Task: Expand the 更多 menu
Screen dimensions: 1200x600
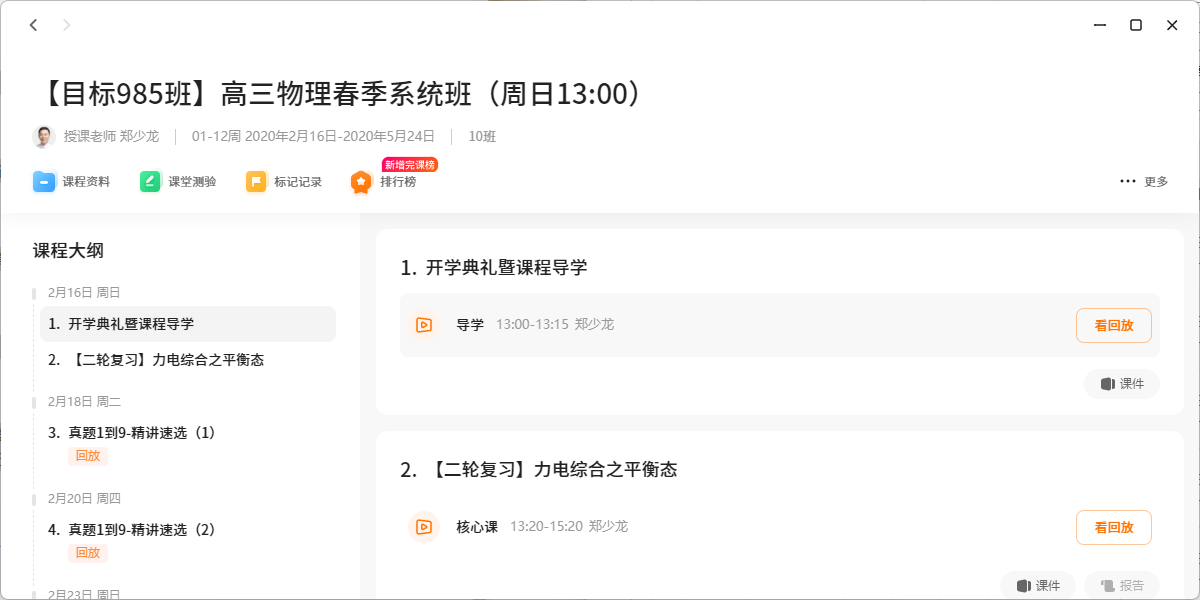Action: 1143,182
